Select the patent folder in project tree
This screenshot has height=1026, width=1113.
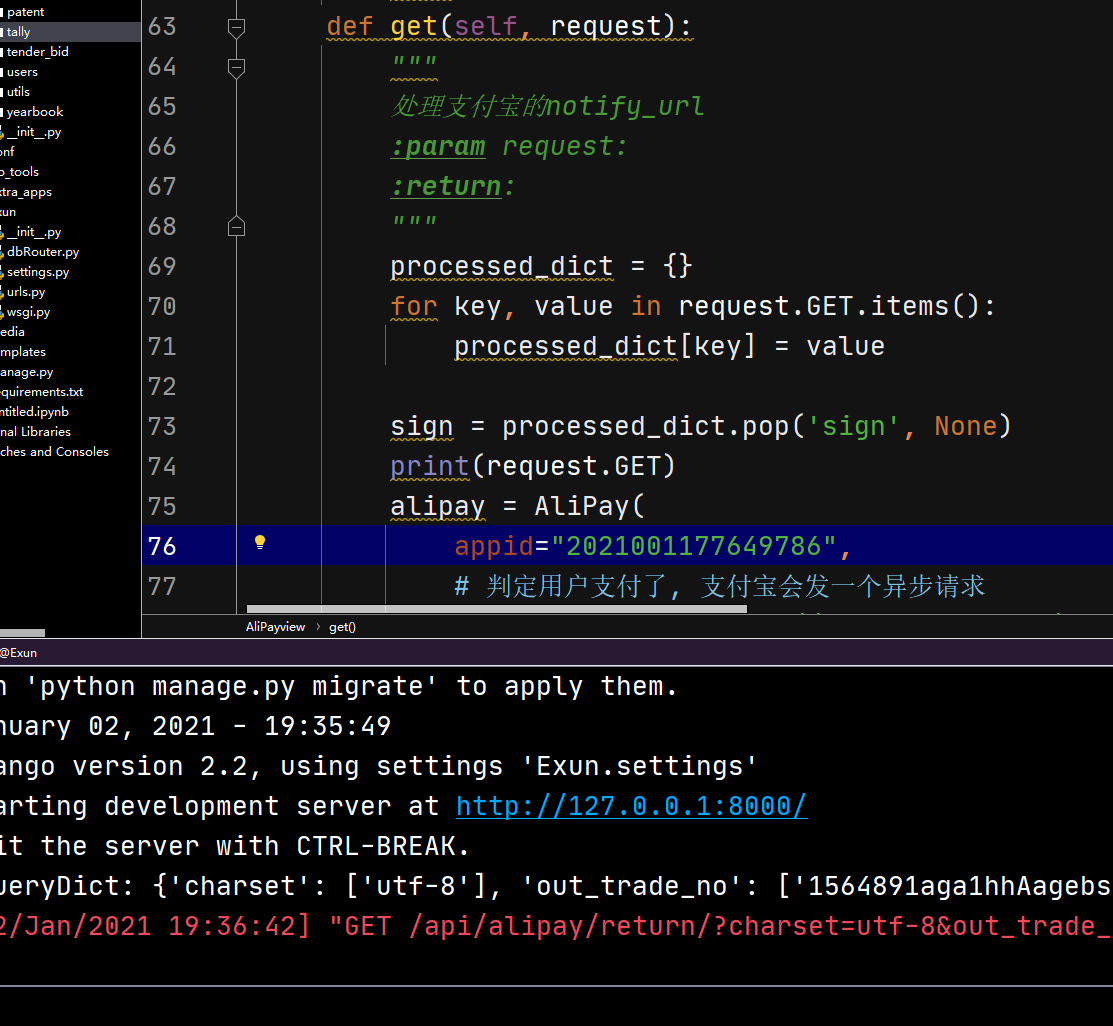25,12
